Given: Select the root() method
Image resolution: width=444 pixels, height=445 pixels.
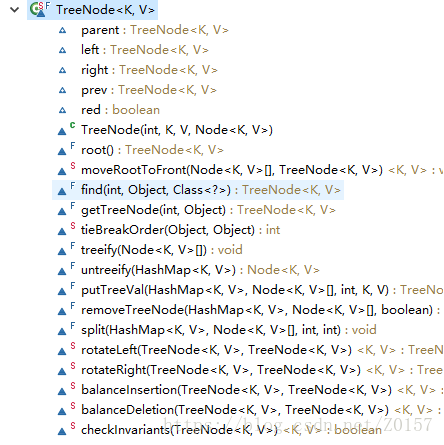Looking at the screenshot, I should [x=152, y=150].
